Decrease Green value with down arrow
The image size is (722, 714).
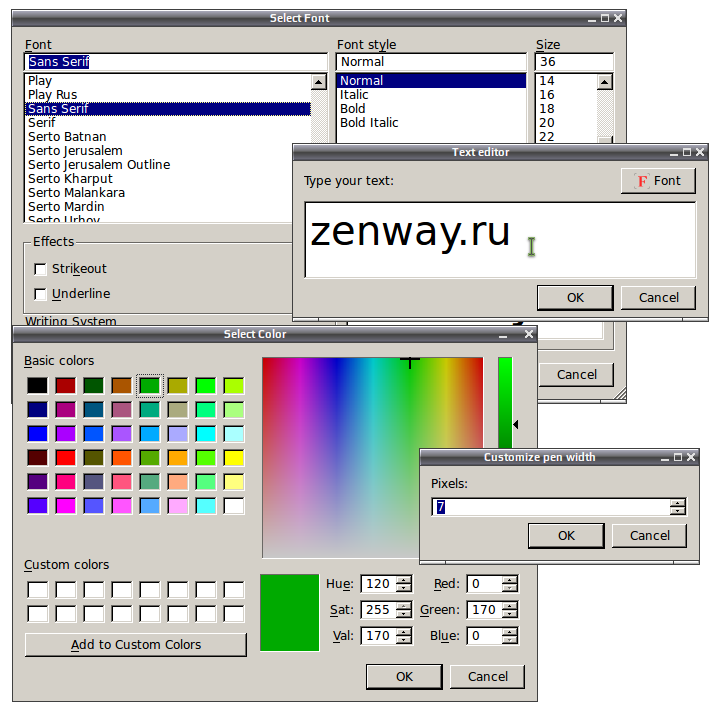[510, 614]
